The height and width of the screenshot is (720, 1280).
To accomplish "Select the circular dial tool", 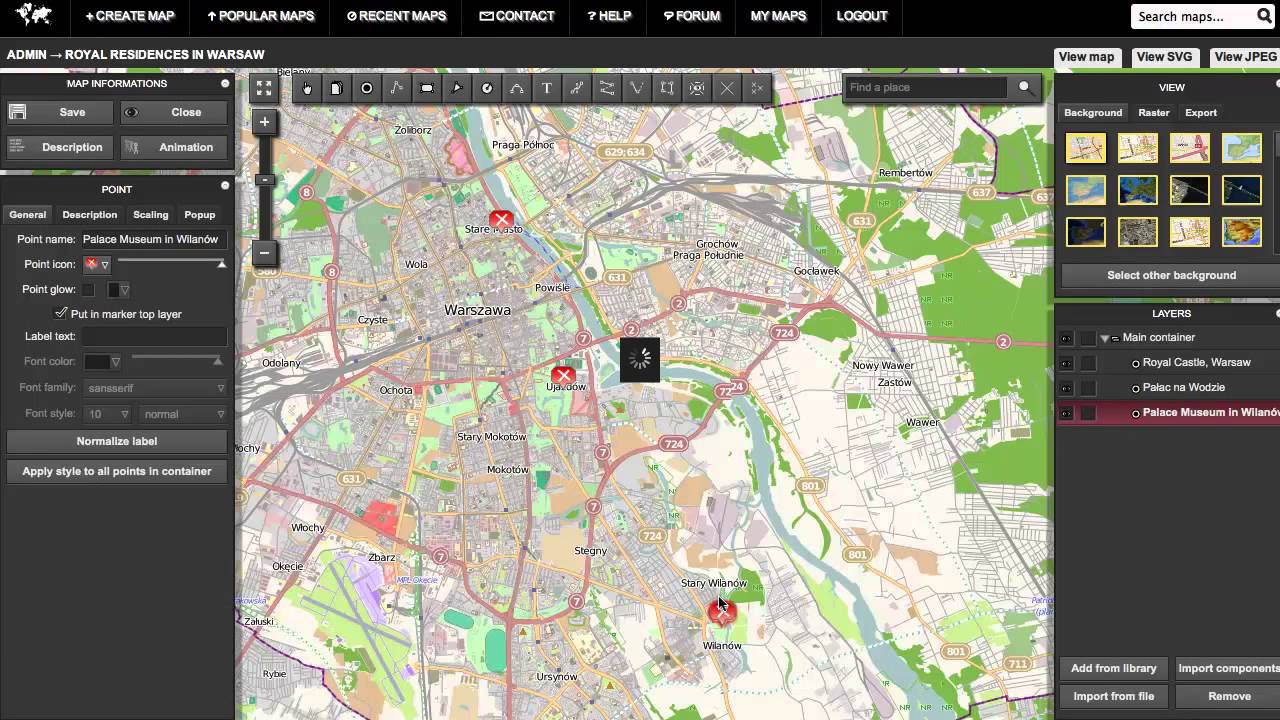I will click(x=487, y=88).
